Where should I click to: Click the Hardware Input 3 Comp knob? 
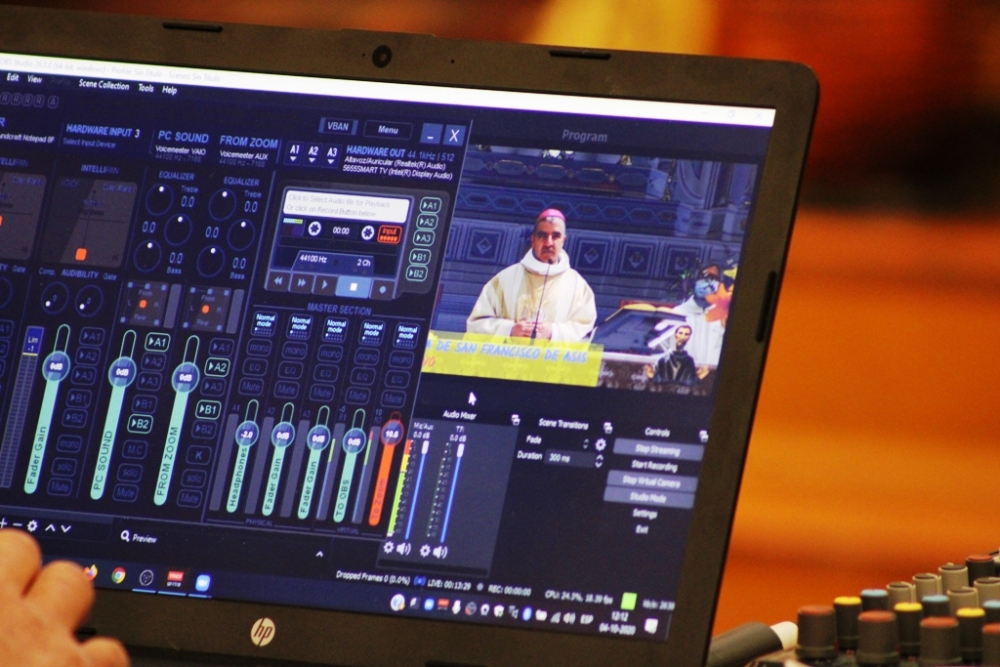coord(54,298)
